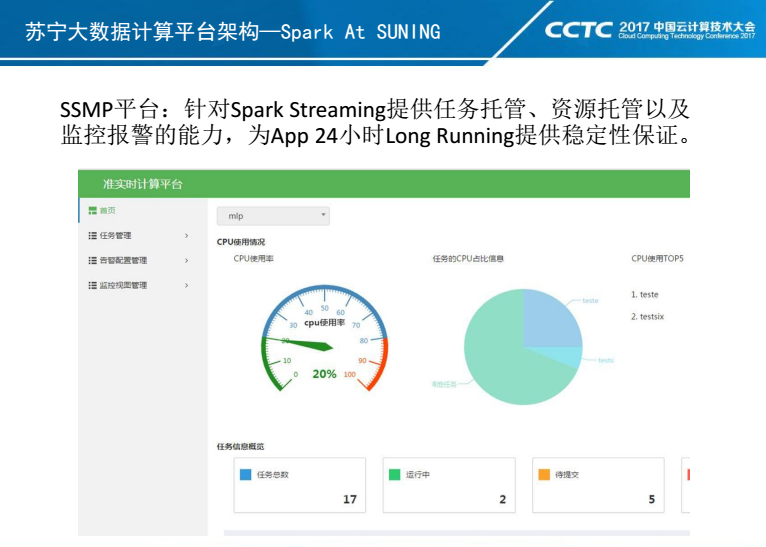
Task: Click the 任务信息概览 section heading
Action: pos(240,446)
